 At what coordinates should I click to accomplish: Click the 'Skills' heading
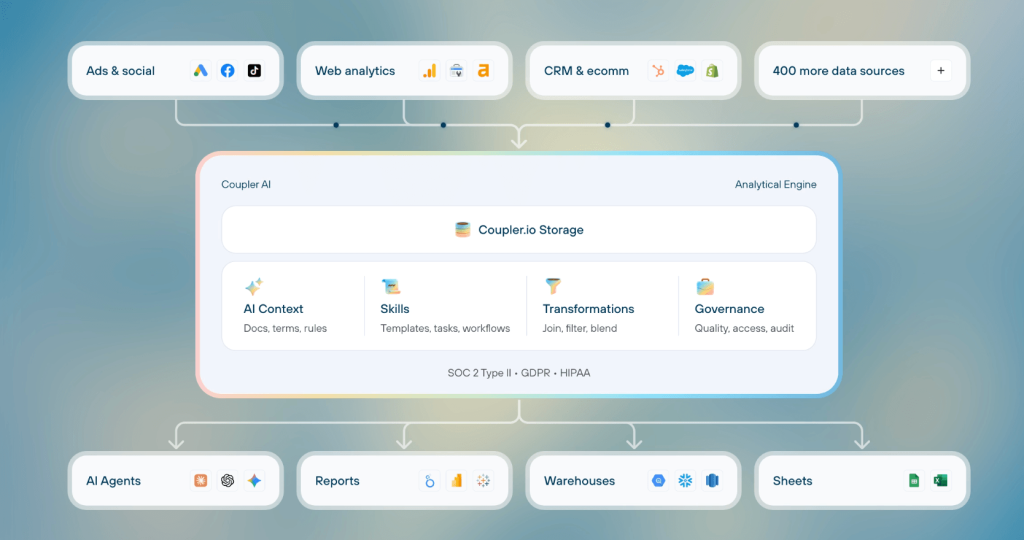tap(394, 309)
